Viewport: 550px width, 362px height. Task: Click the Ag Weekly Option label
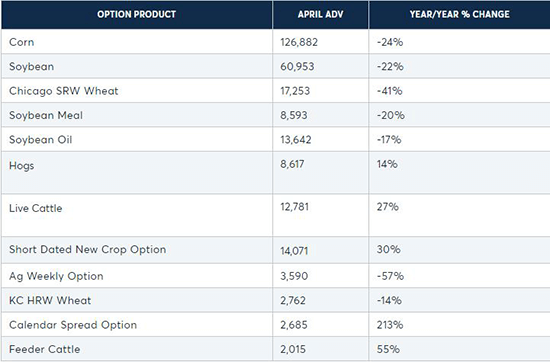[x=56, y=276]
